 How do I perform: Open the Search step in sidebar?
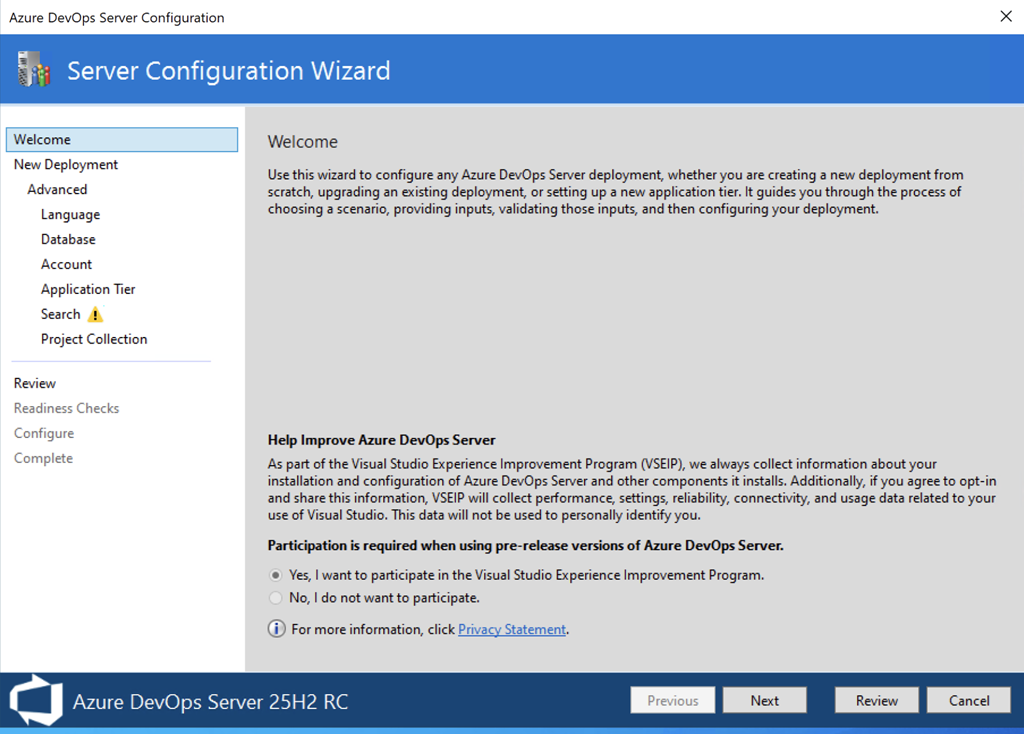pos(61,314)
